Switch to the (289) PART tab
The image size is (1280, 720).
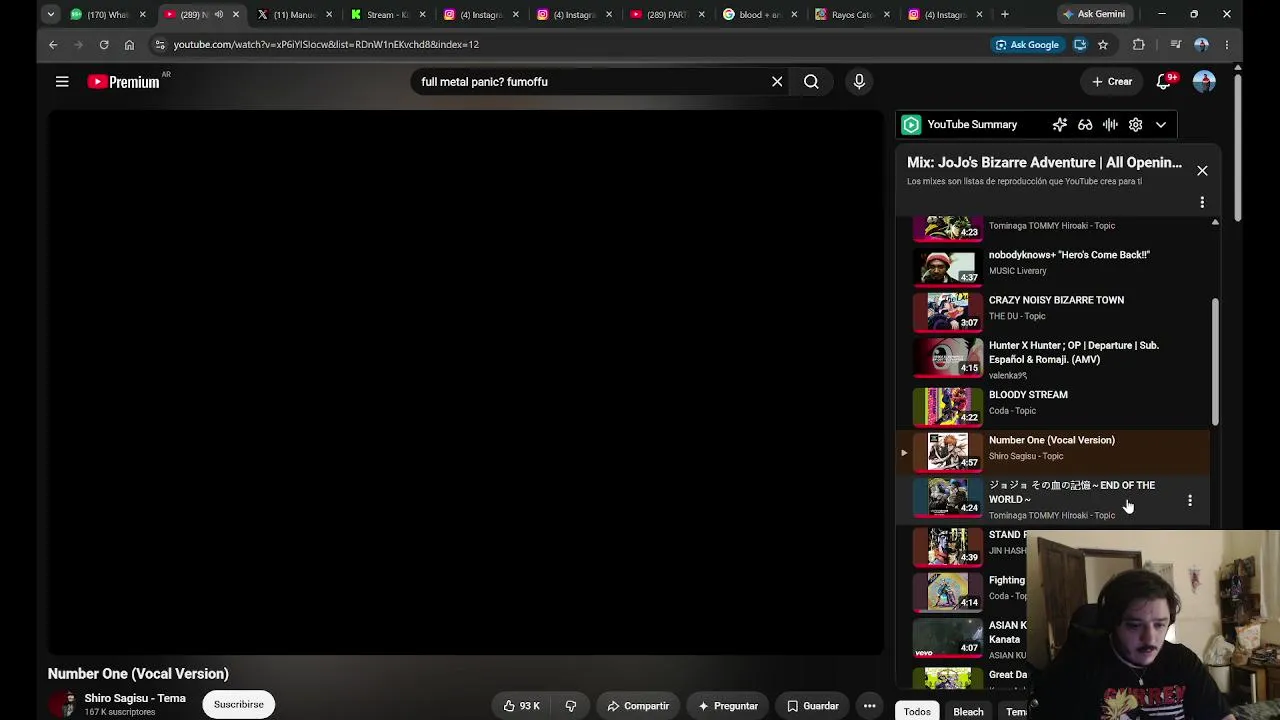[x=668, y=15]
